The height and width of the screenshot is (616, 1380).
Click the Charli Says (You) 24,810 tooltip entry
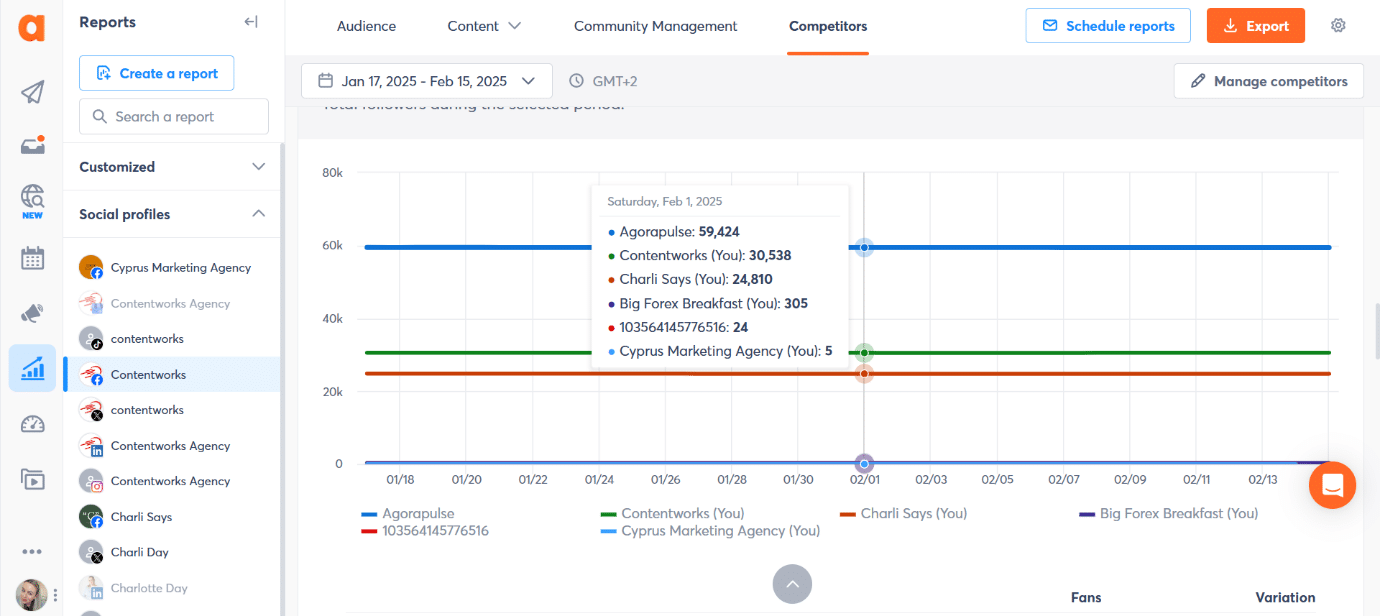point(690,280)
